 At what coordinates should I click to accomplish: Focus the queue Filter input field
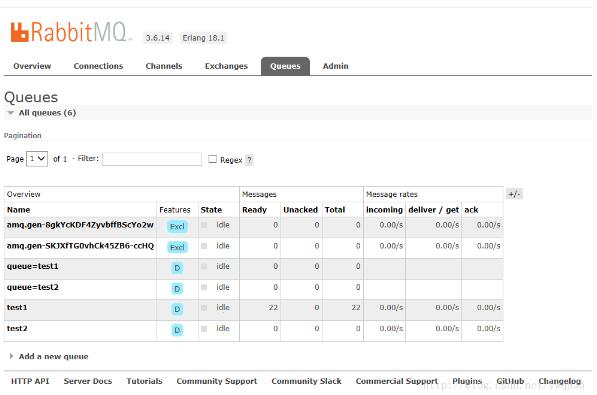[x=152, y=159]
